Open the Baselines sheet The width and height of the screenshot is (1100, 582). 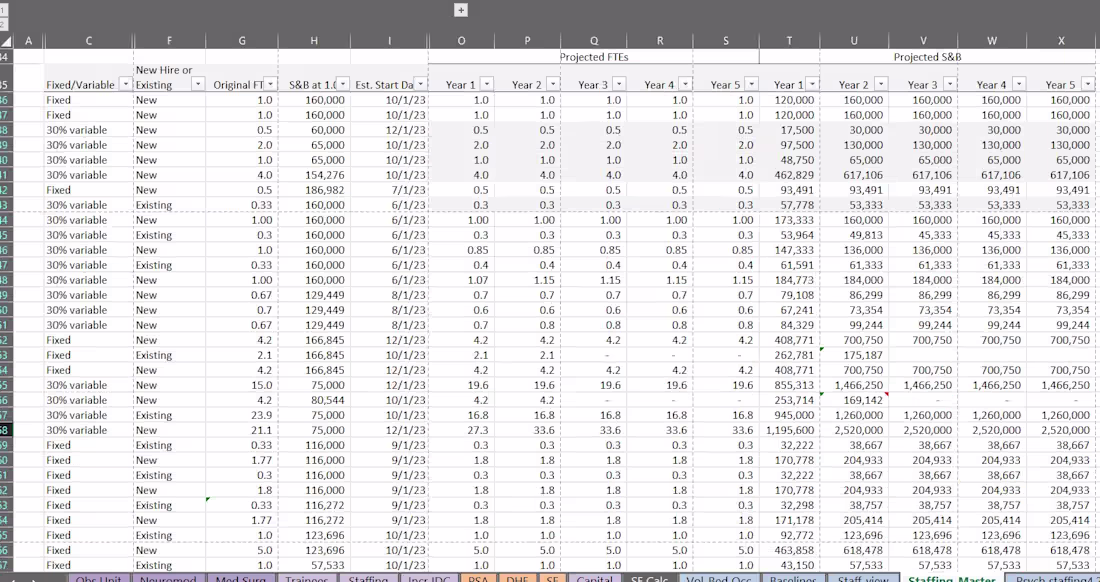tap(793, 578)
